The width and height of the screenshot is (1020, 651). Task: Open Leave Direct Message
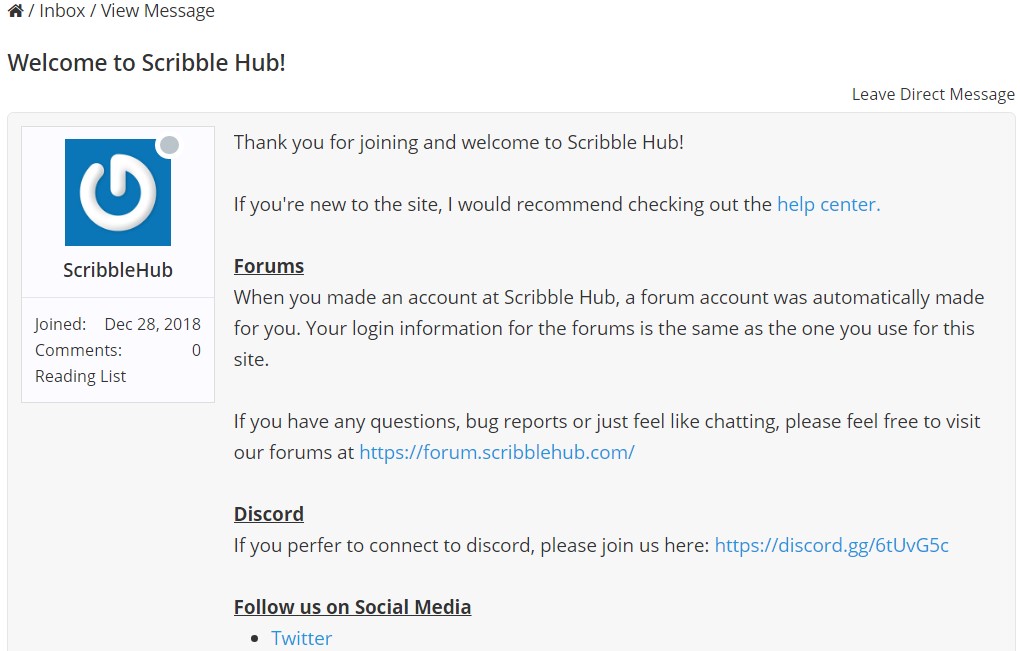(932, 94)
